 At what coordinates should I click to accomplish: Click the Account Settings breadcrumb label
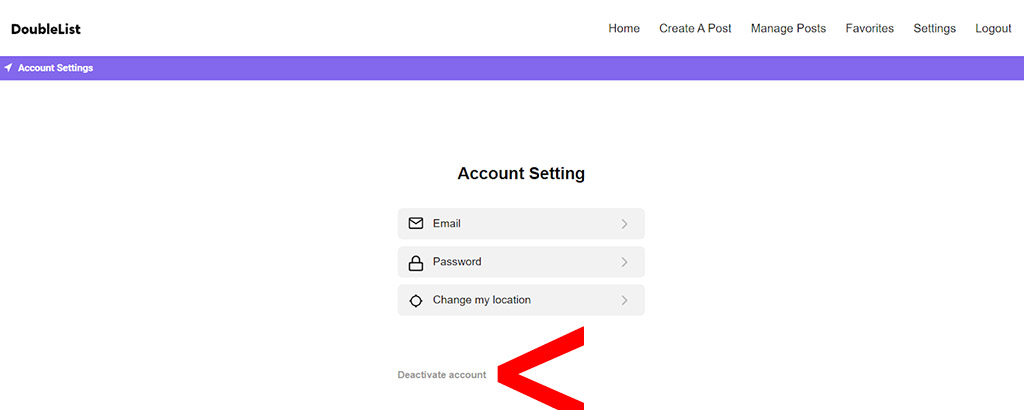coord(56,68)
